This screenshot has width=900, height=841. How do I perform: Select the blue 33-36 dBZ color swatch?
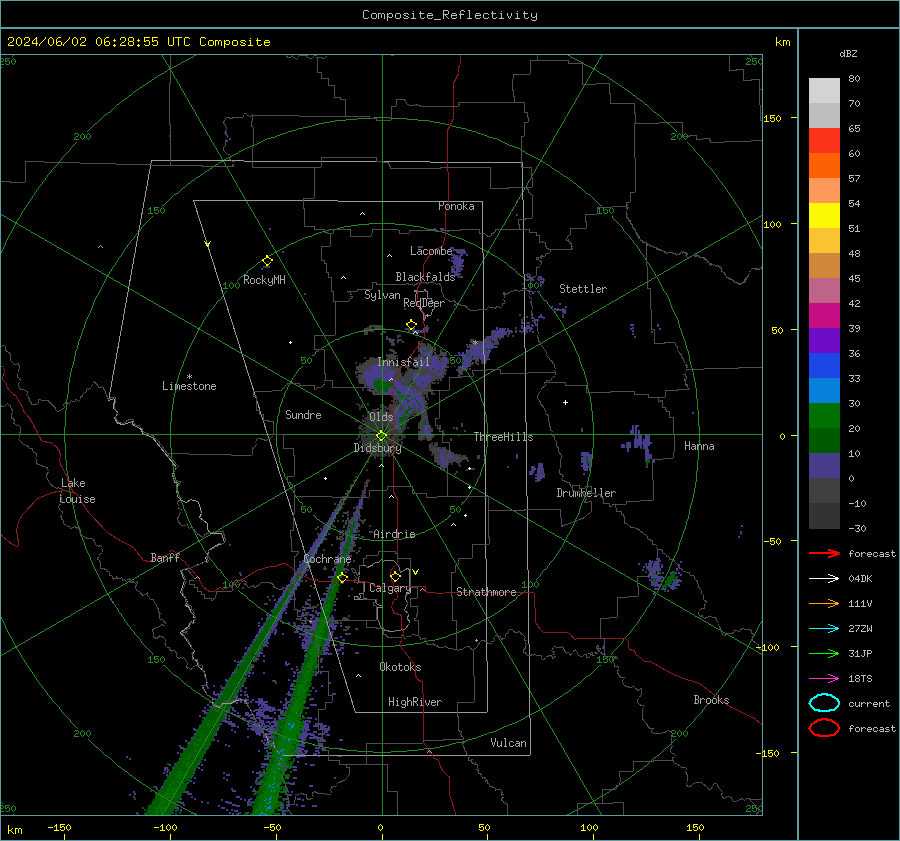coord(824,366)
